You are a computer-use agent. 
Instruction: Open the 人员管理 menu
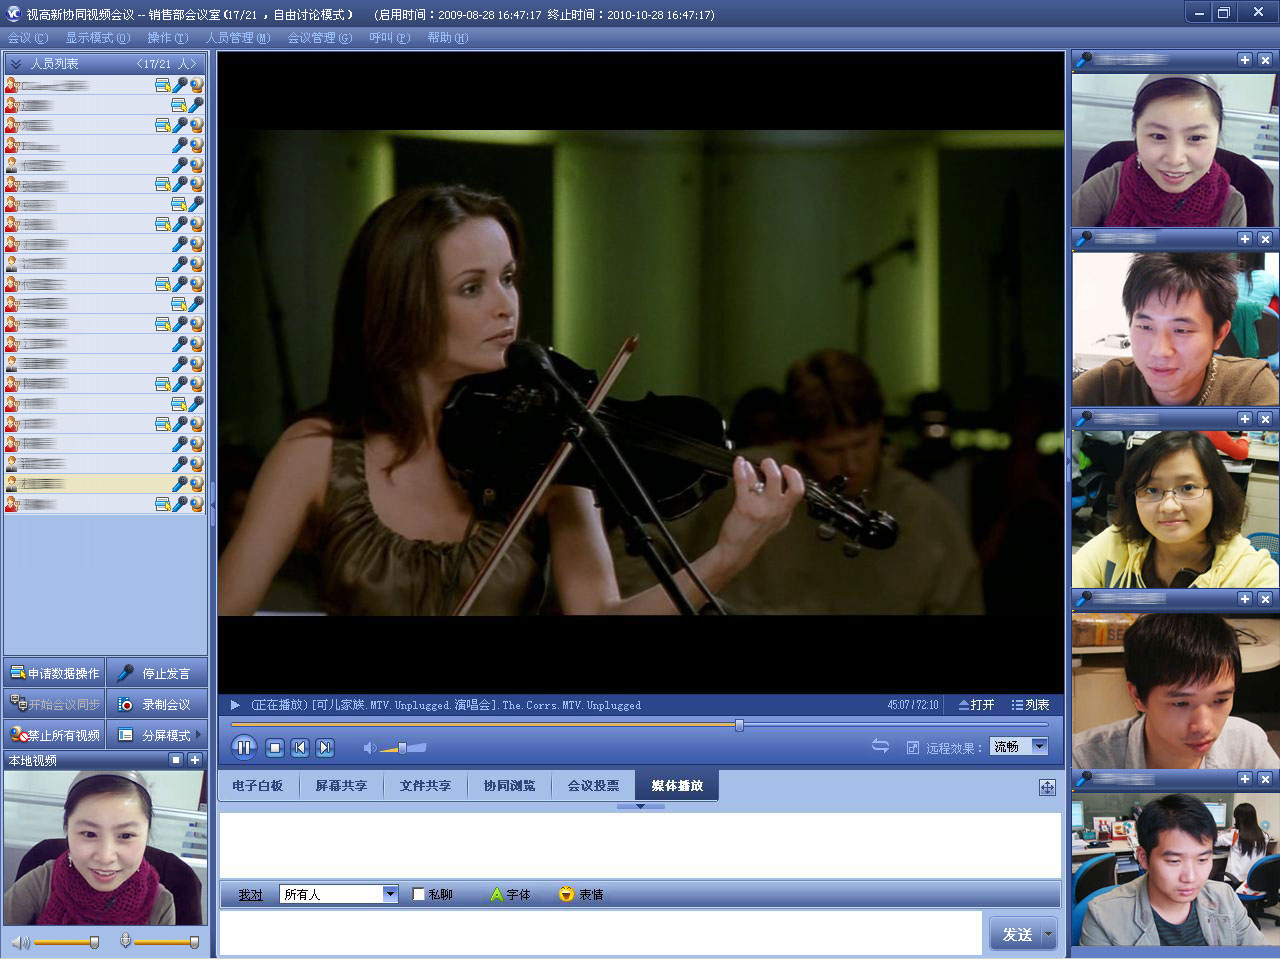(238, 38)
